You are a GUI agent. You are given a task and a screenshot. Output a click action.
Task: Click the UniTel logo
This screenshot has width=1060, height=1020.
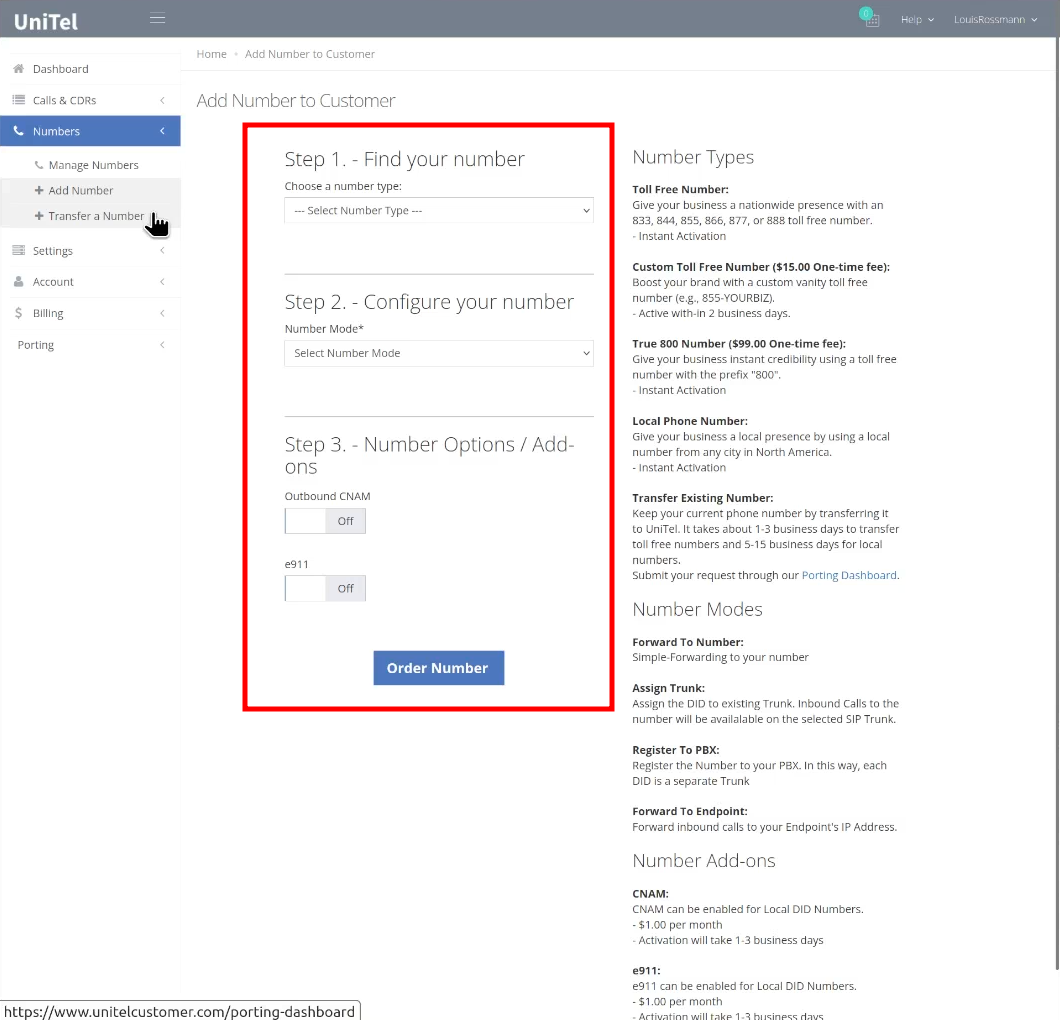46,22
